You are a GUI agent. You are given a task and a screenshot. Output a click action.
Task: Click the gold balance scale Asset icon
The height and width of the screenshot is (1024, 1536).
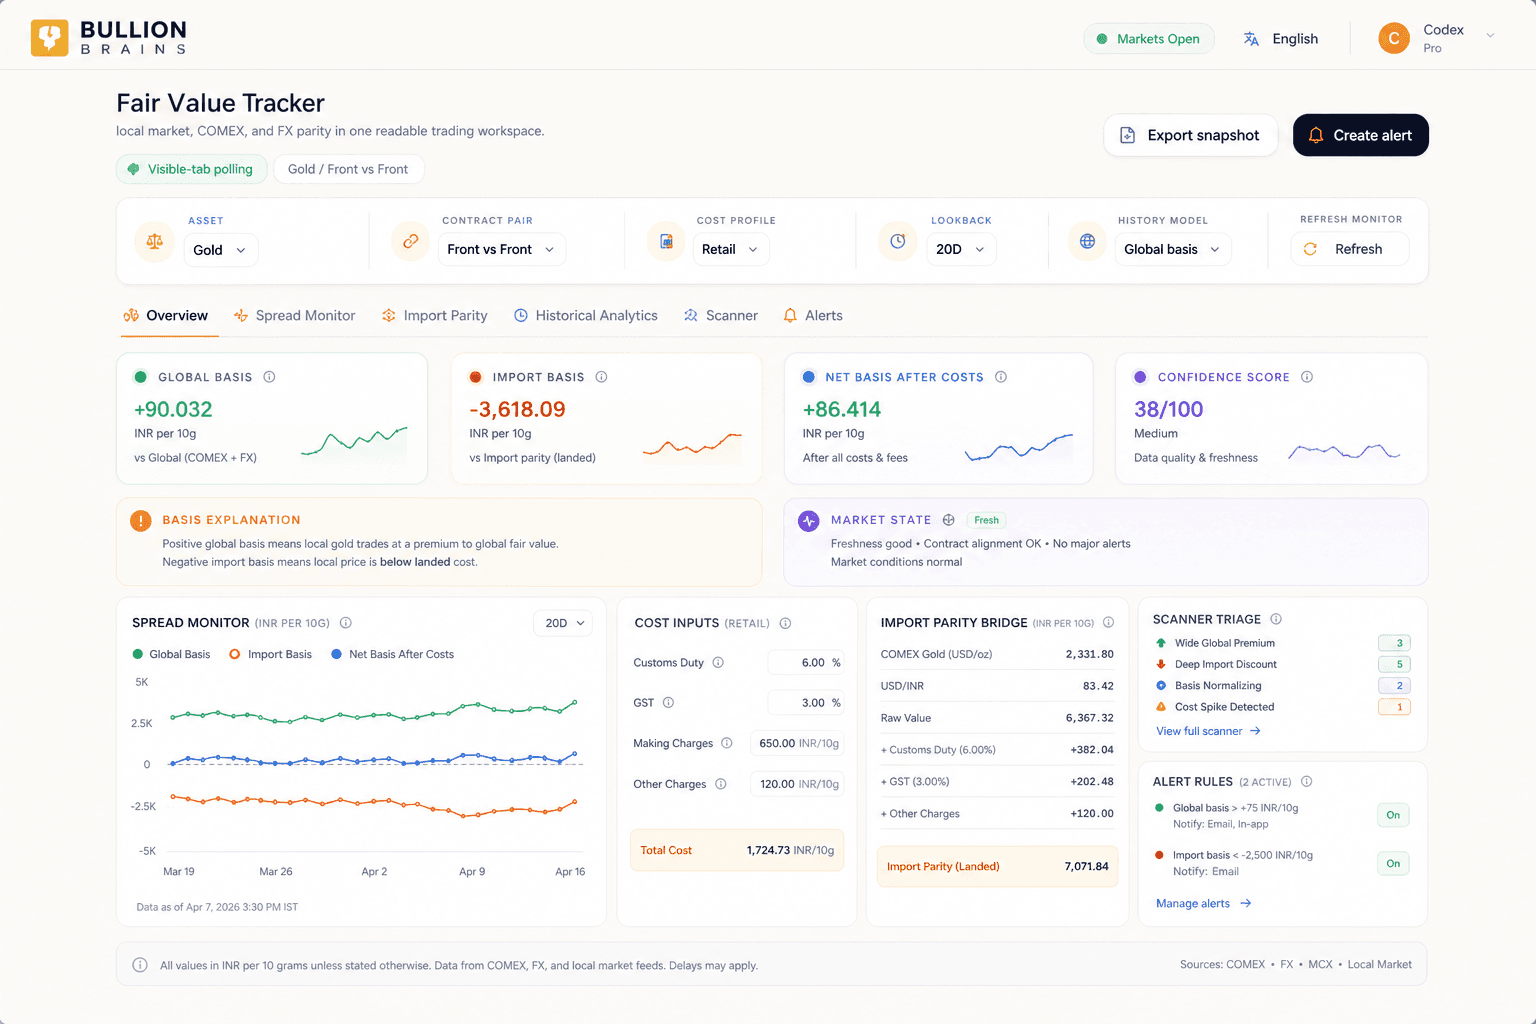[x=155, y=241]
